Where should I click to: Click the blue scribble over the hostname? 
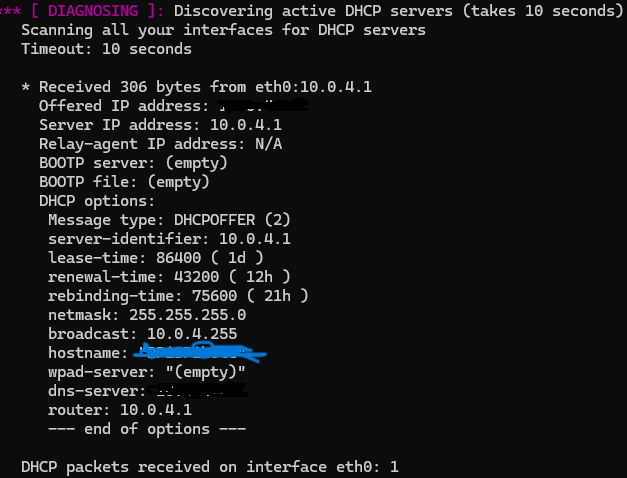(x=200, y=352)
